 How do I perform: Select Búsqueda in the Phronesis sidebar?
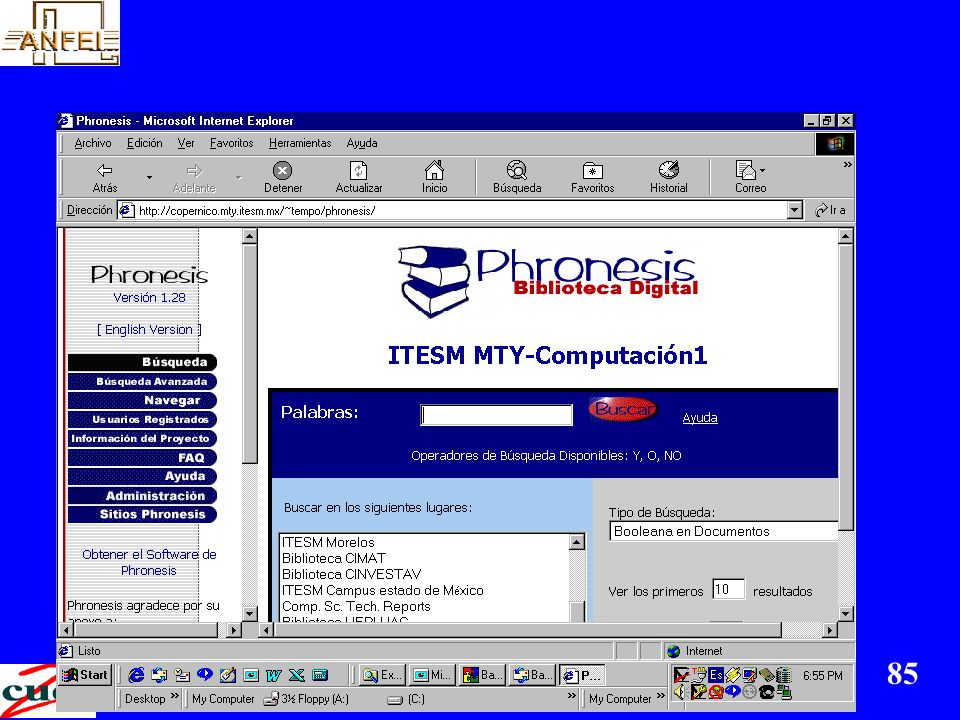pos(142,362)
